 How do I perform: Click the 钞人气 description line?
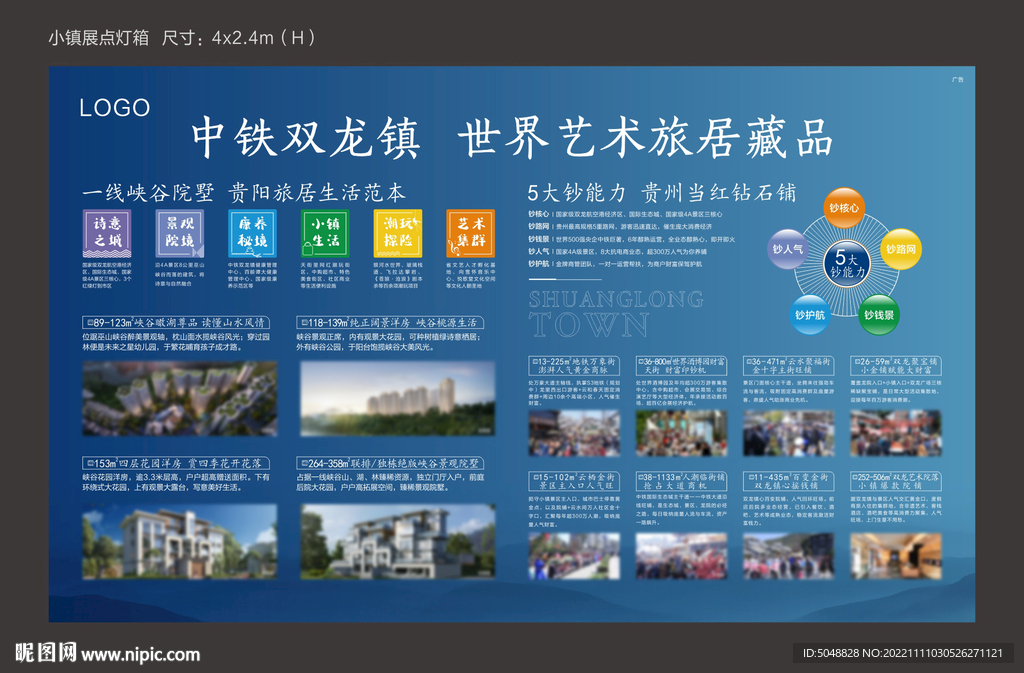pyautogui.click(x=617, y=251)
